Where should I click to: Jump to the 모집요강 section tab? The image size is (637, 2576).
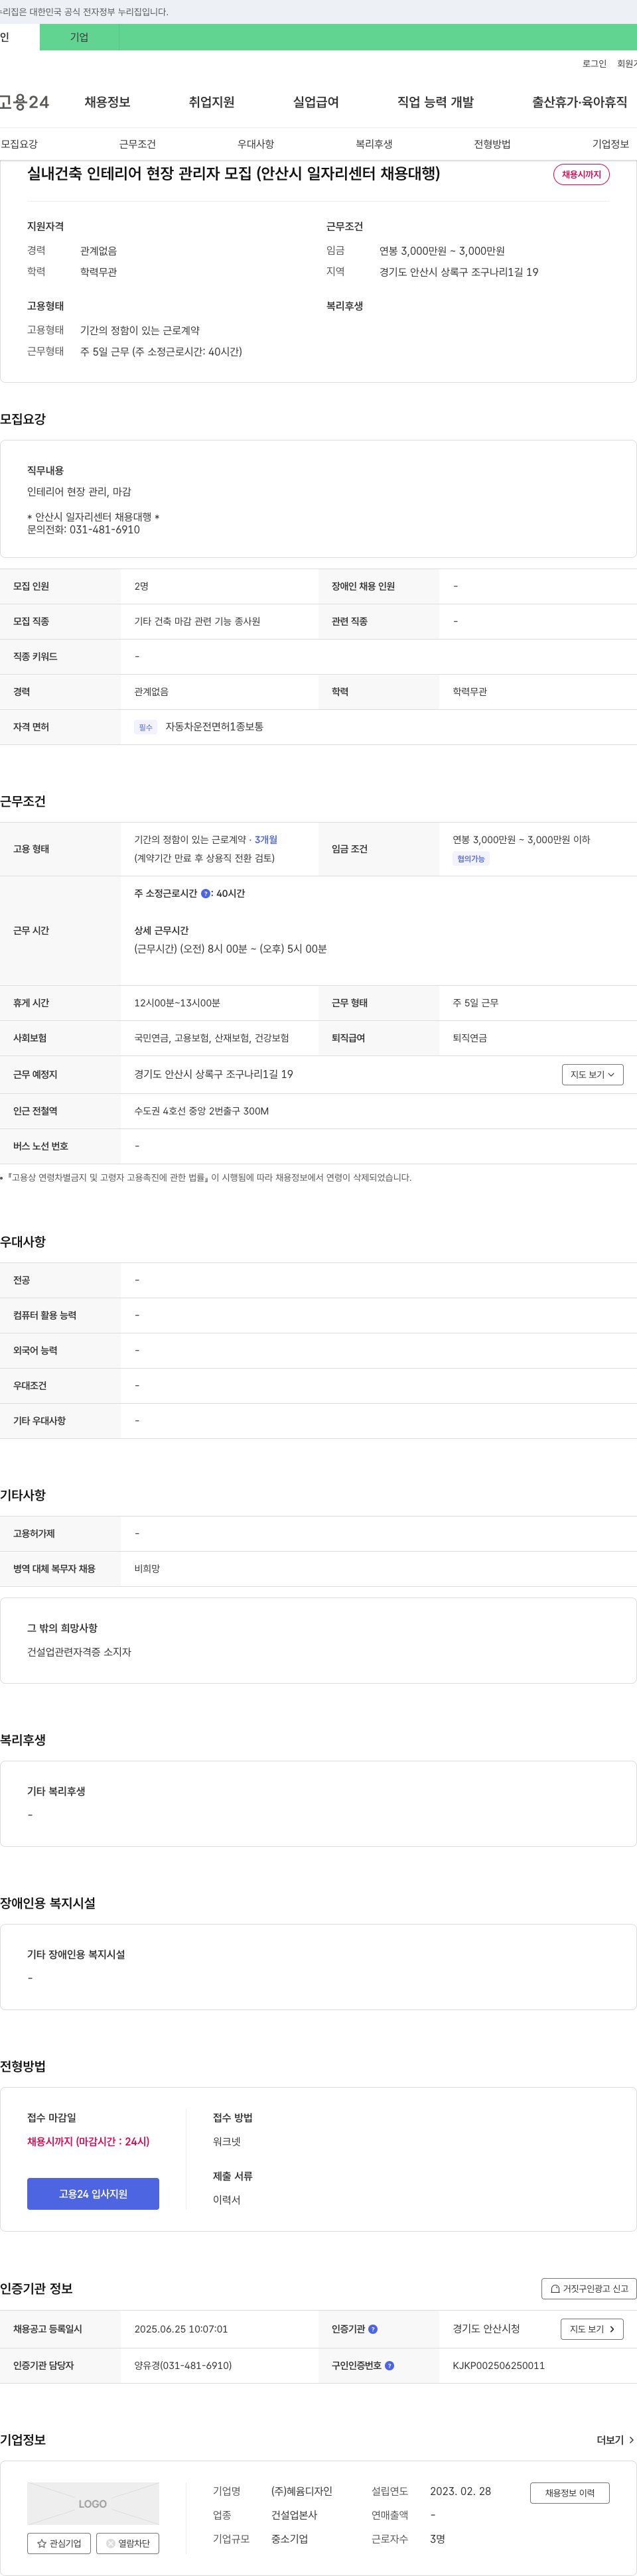(19, 144)
